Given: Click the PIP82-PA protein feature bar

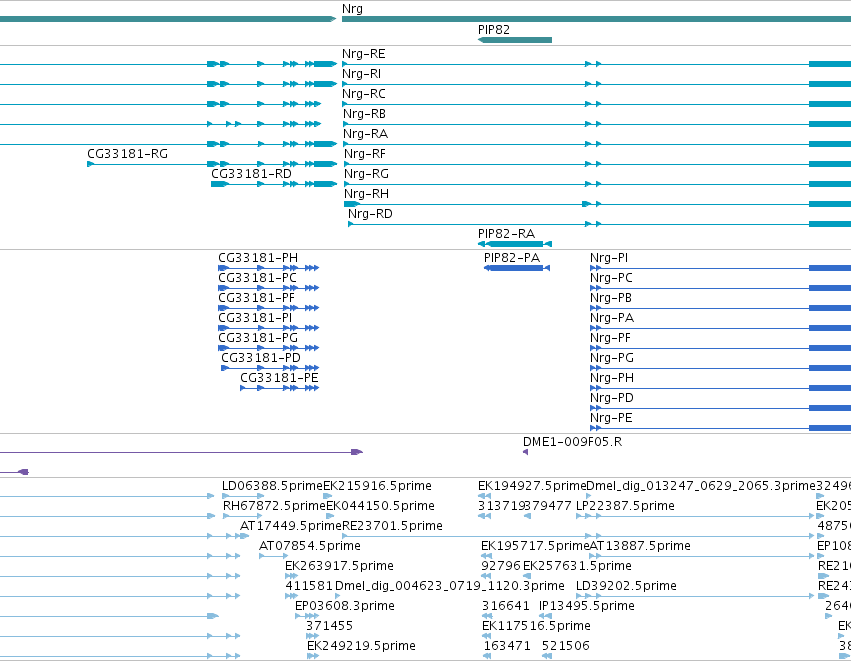Looking at the screenshot, I should [x=517, y=268].
